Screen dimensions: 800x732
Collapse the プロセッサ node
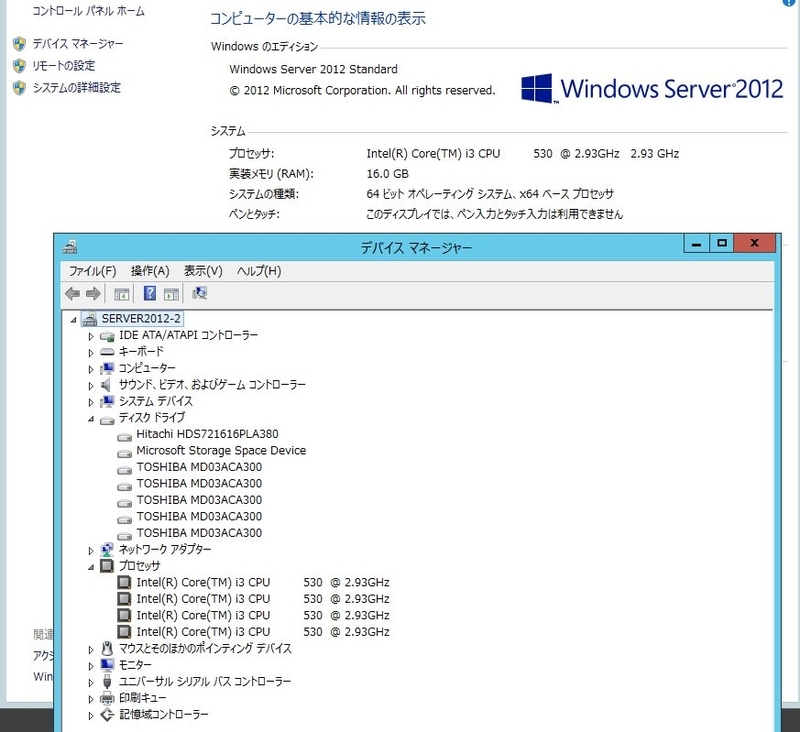91,567
